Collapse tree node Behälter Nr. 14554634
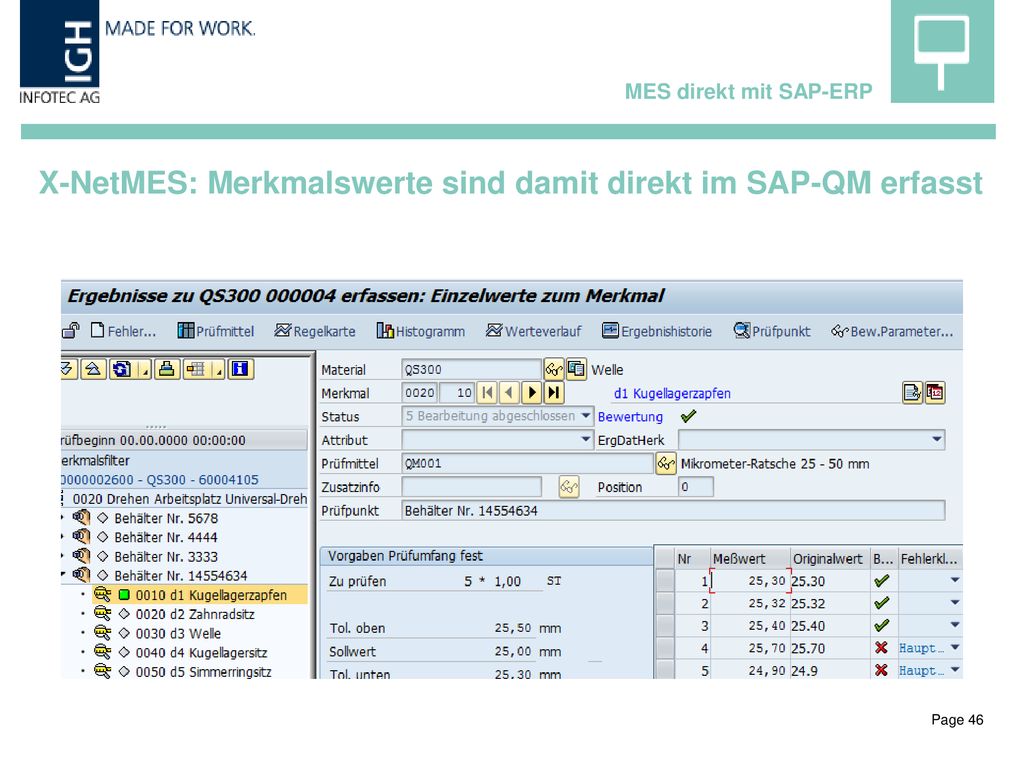 coord(63,575)
